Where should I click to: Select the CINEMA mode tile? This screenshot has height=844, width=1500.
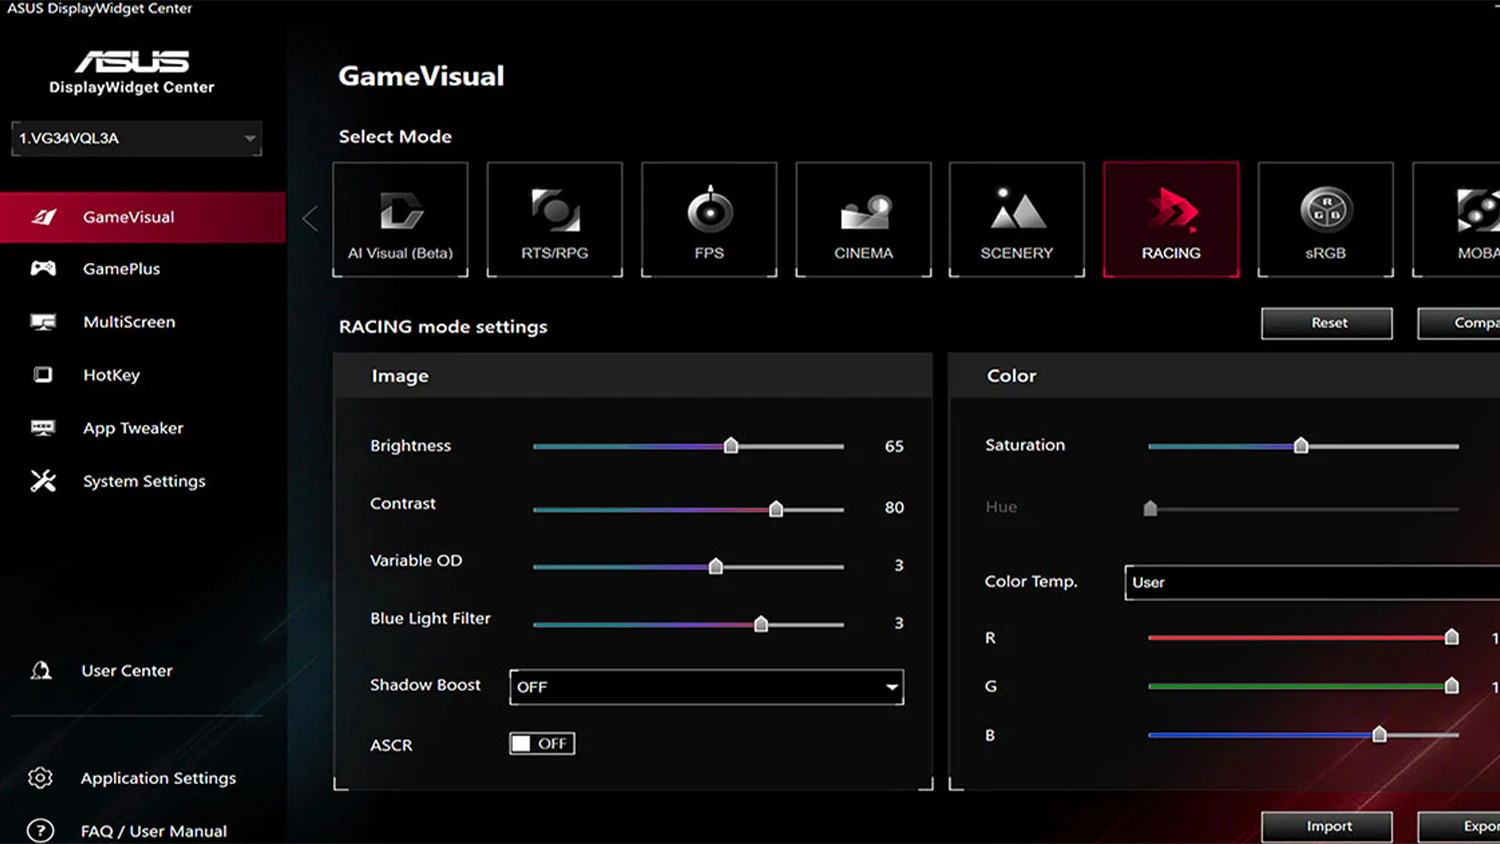pos(863,219)
